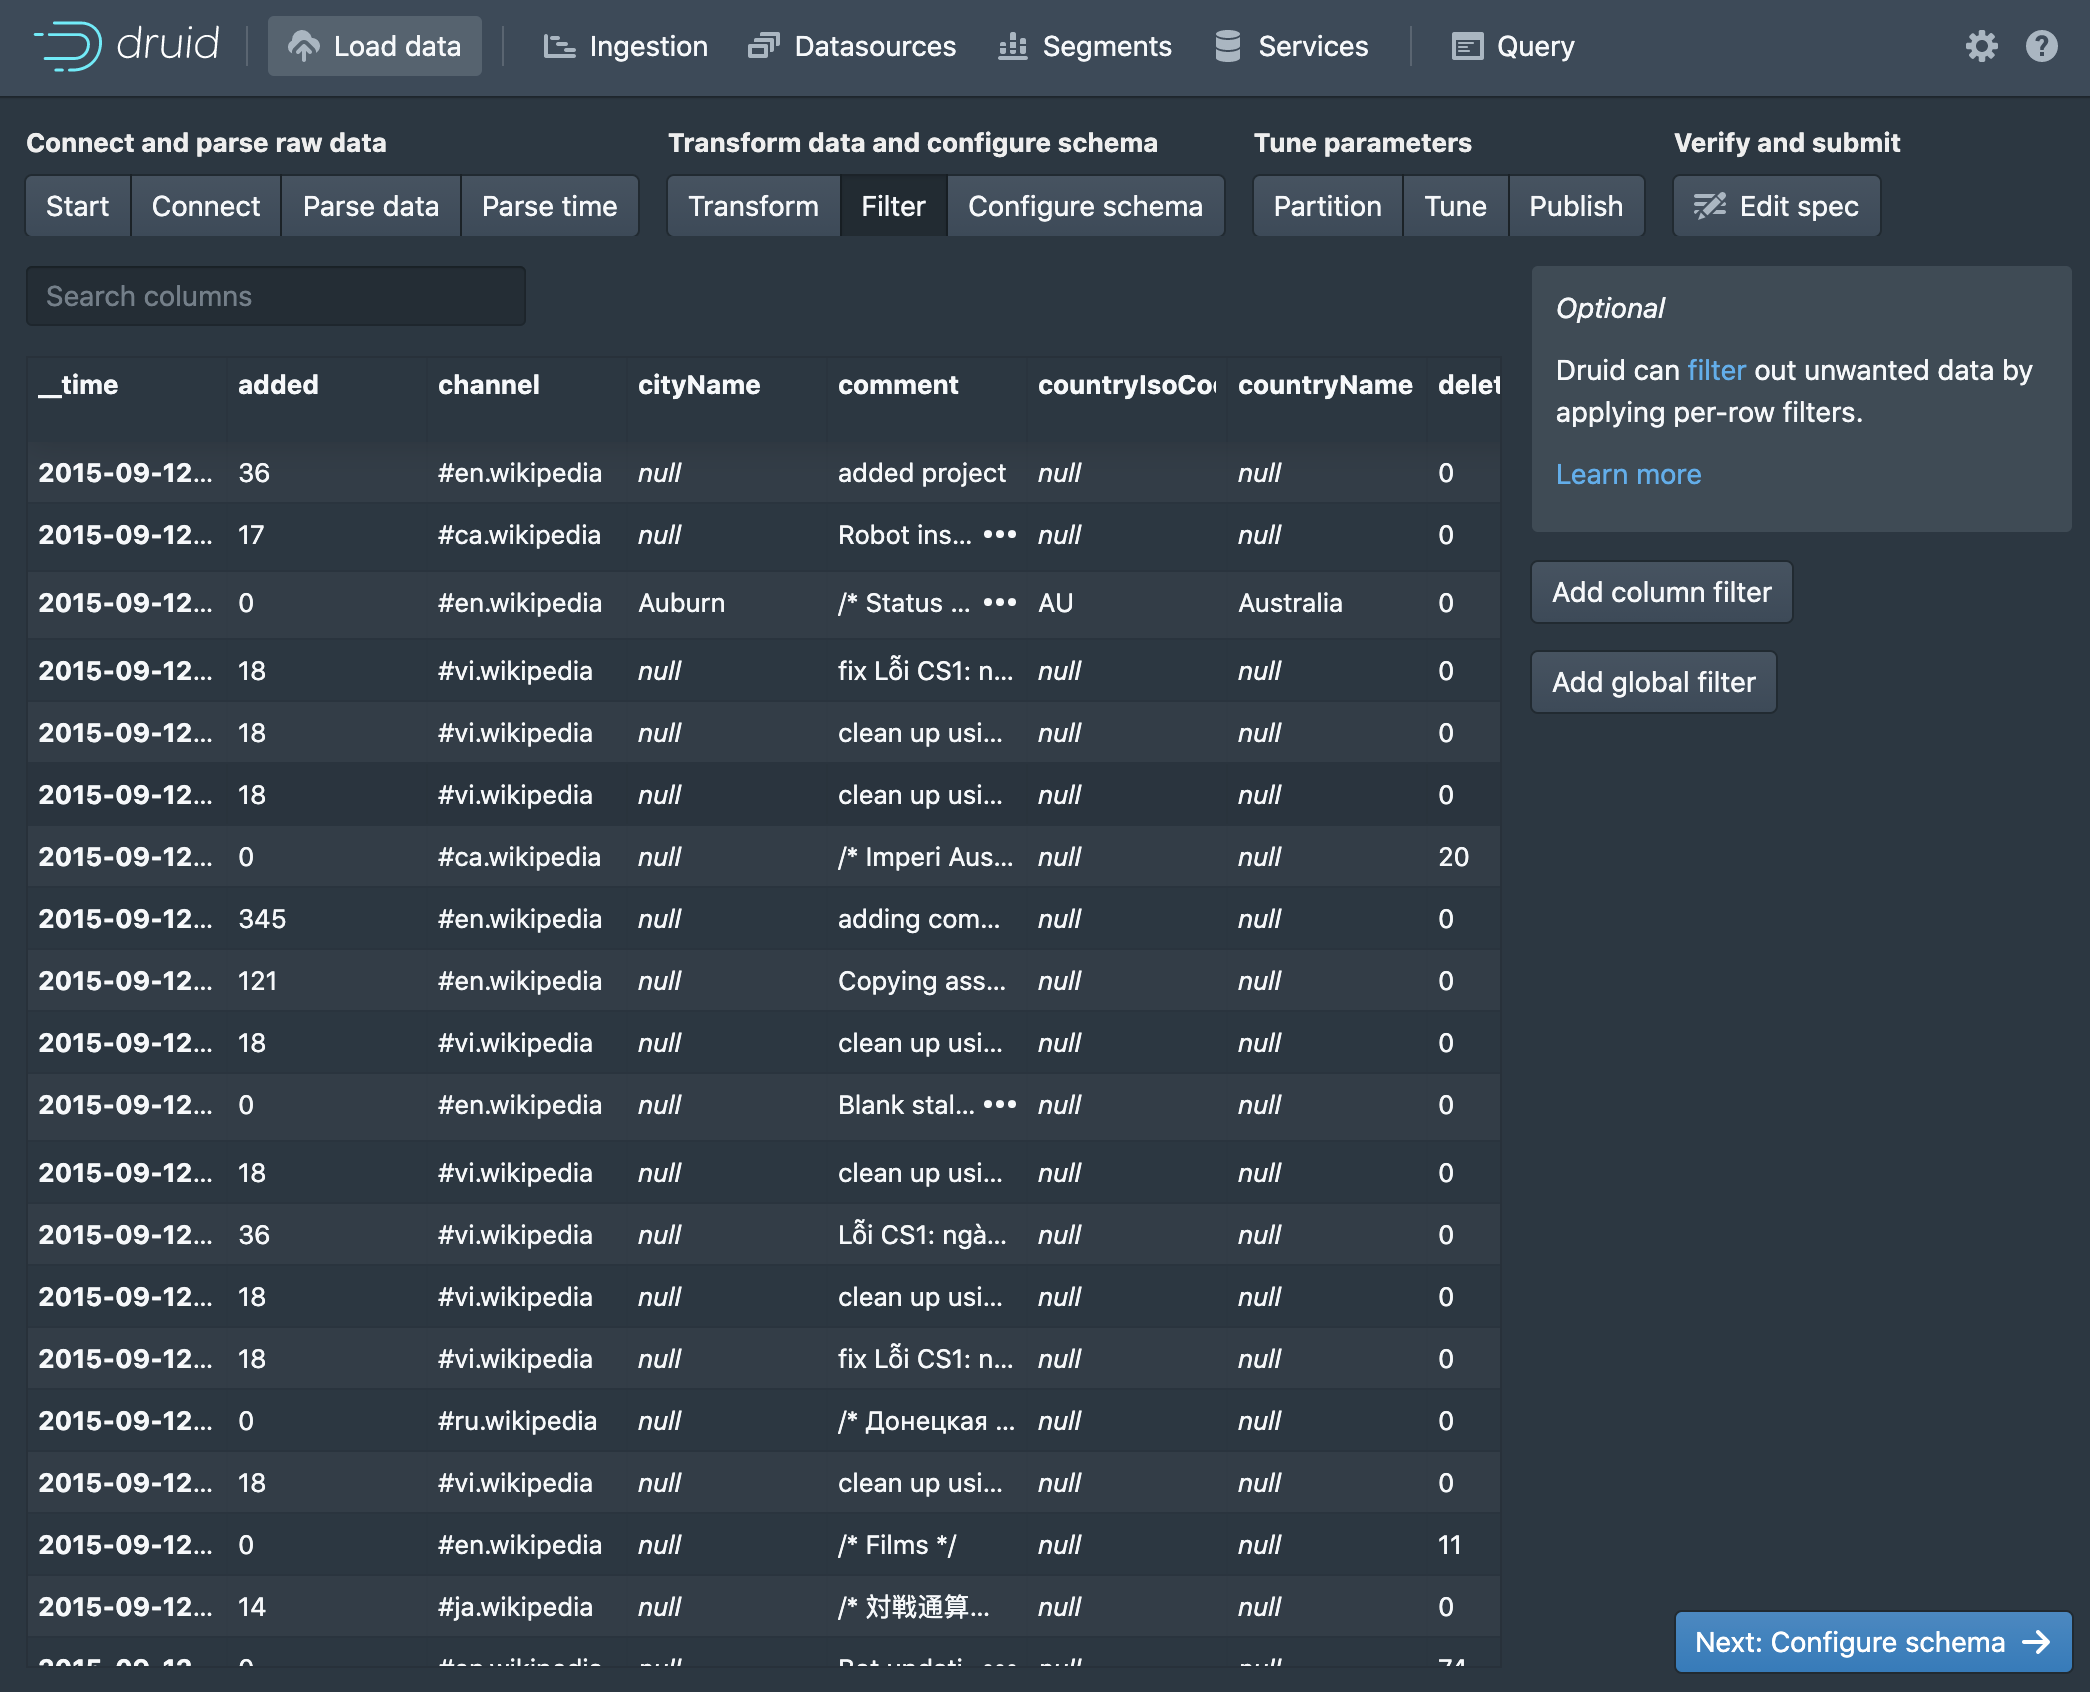Open the Query view
The width and height of the screenshot is (2090, 1692).
1513,46
